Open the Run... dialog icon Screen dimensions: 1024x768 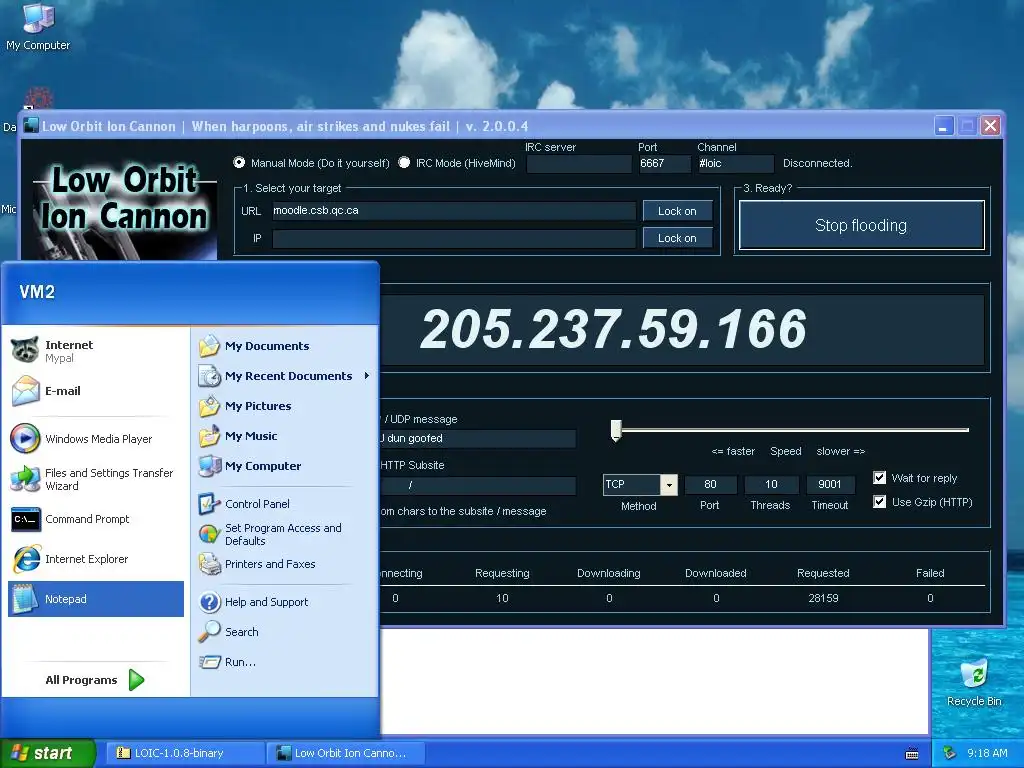click(210, 662)
